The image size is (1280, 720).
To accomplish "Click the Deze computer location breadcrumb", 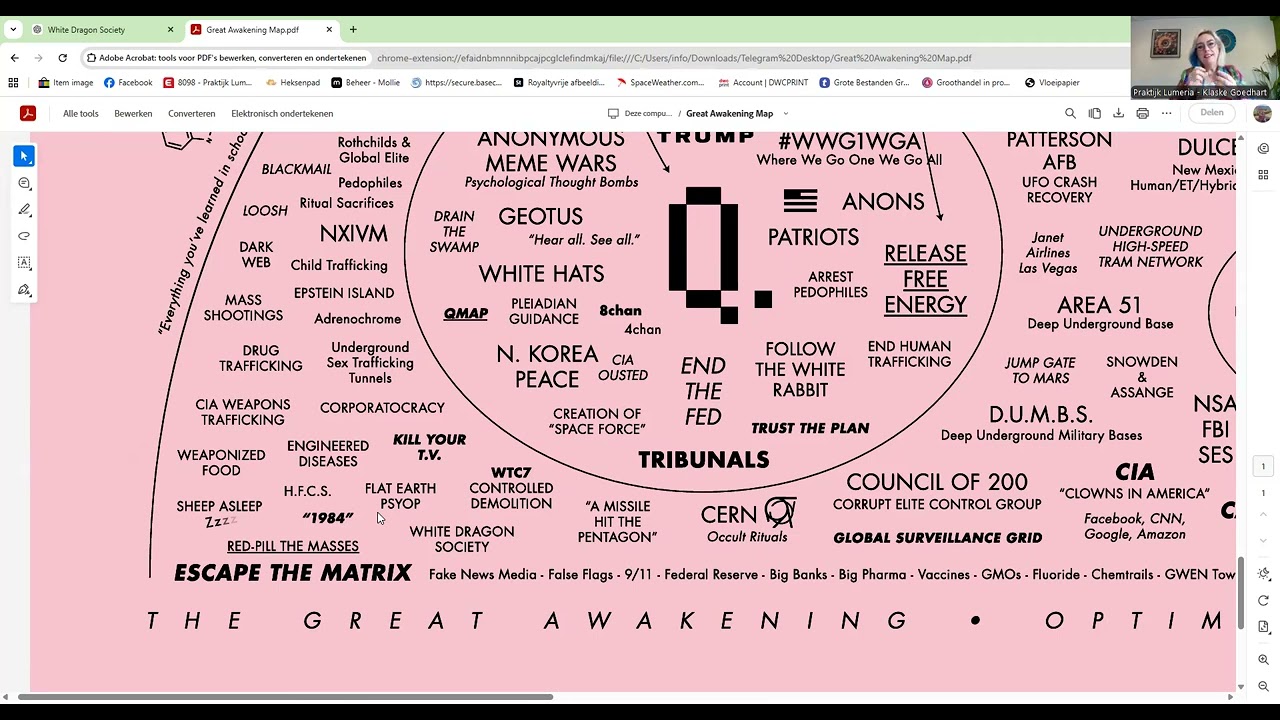I will point(640,113).
